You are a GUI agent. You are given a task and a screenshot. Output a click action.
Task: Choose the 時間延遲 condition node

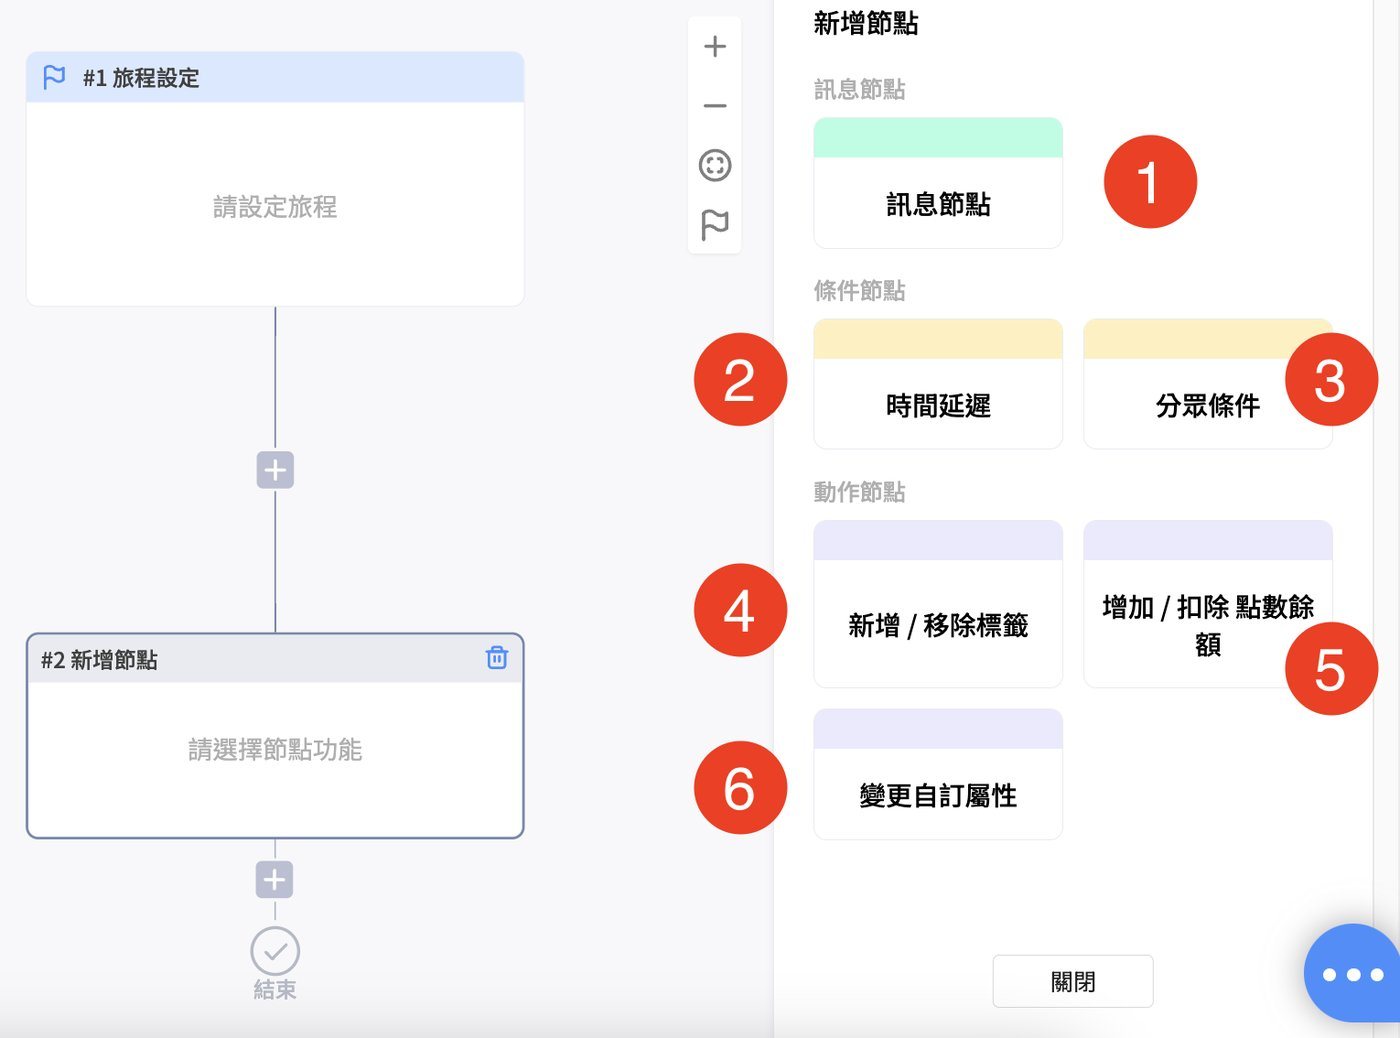point(938,384)
